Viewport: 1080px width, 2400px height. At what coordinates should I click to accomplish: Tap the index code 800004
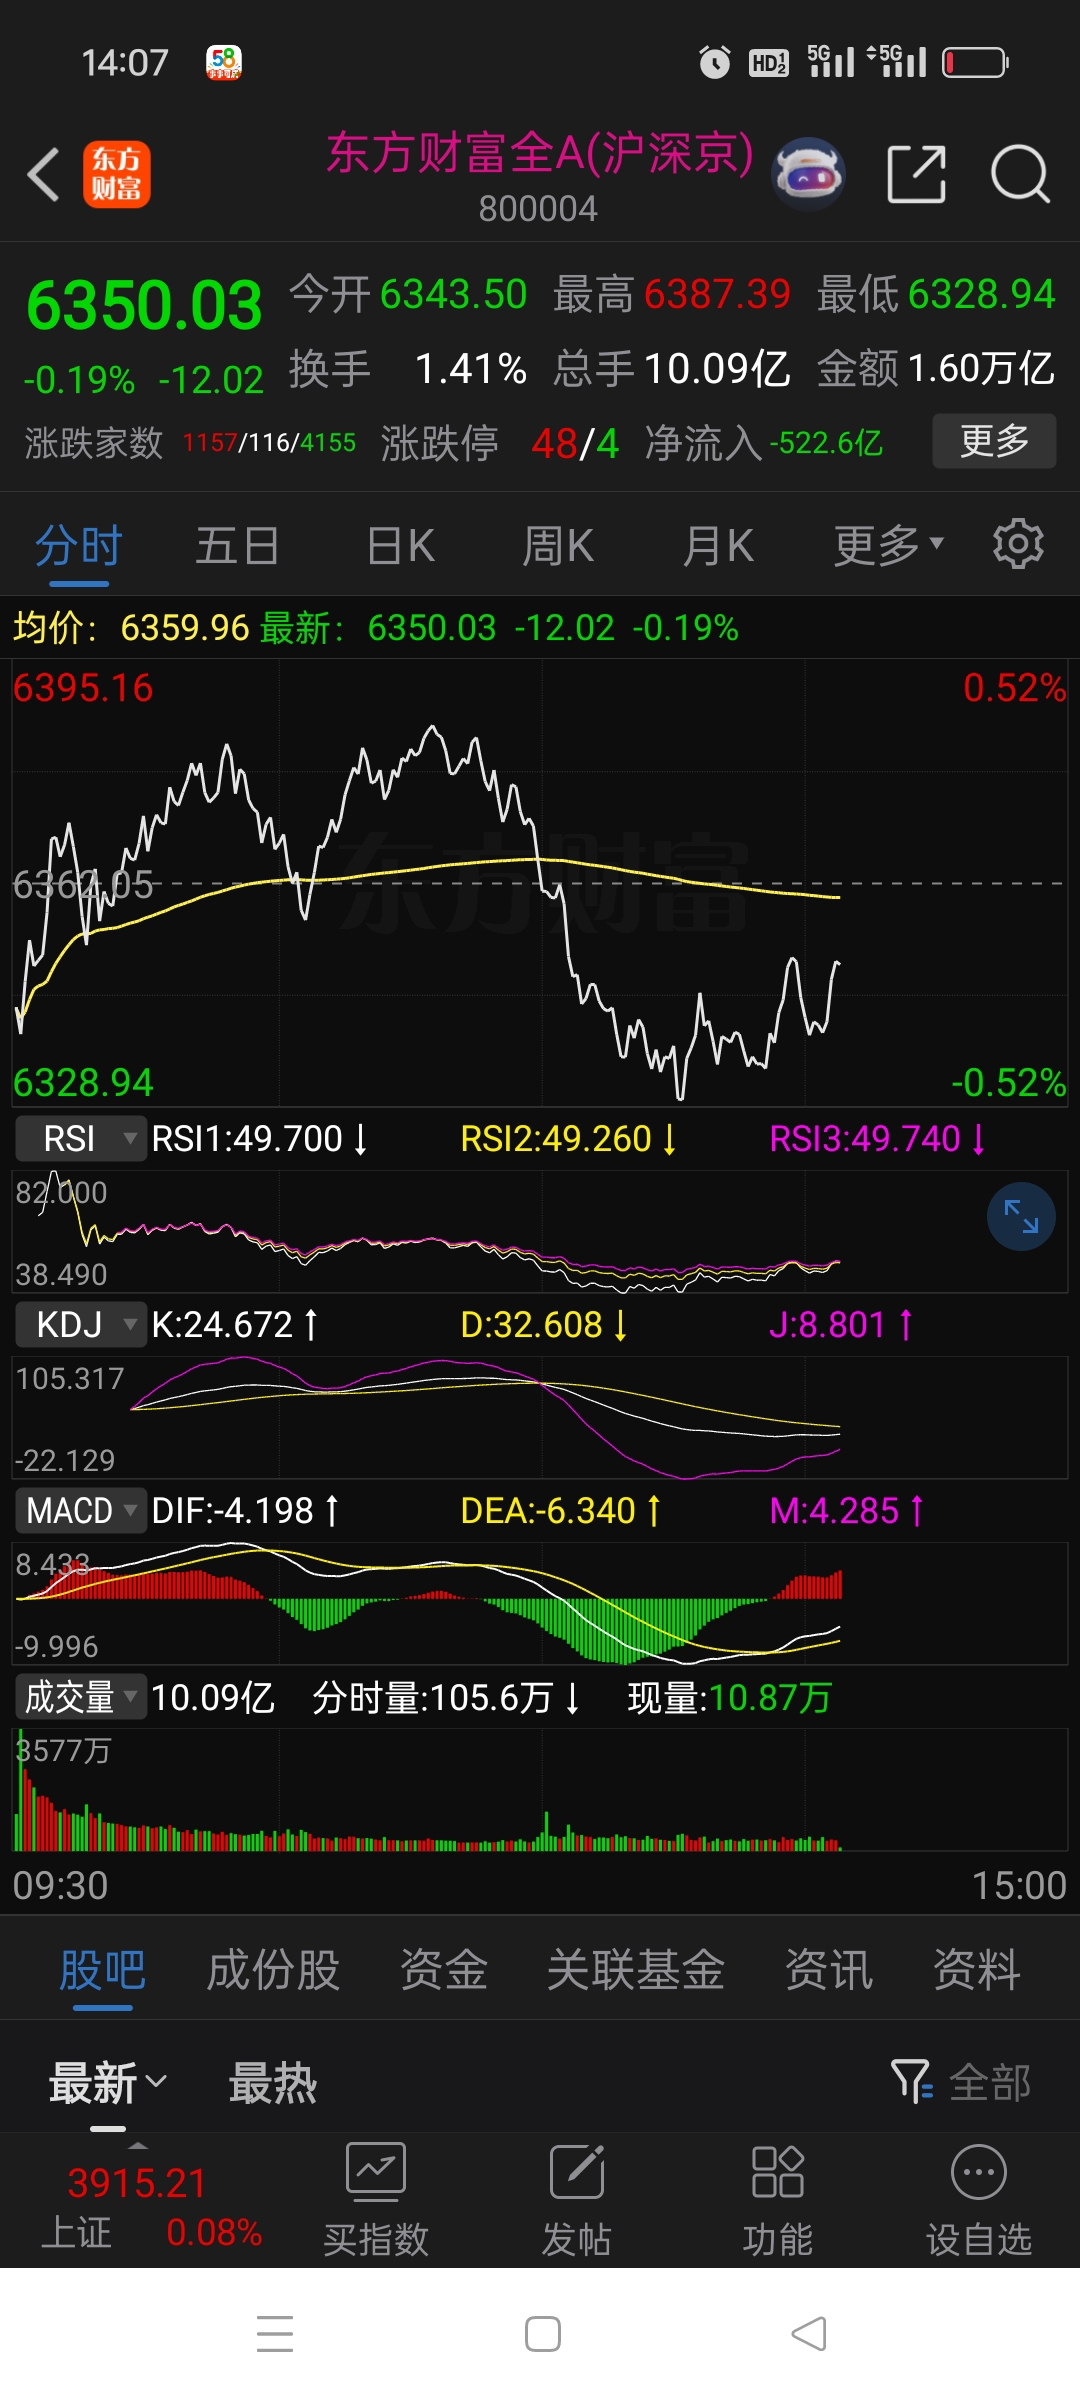point(538,209)
